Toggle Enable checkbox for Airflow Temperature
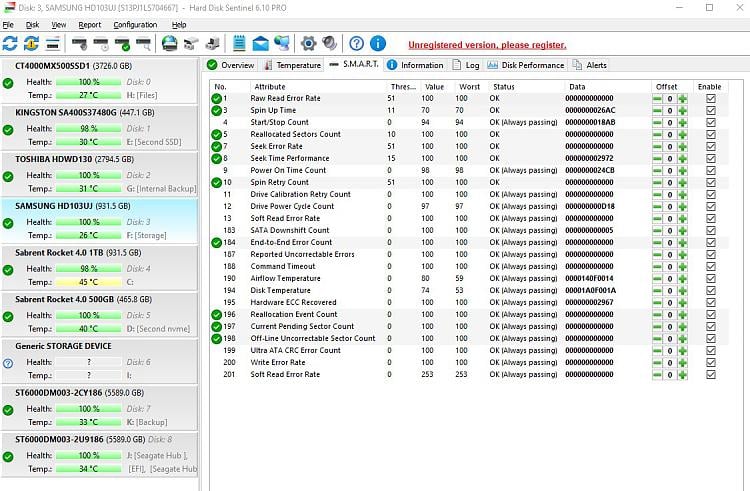This screenshot has width=750, height=491. coord(711,279)
